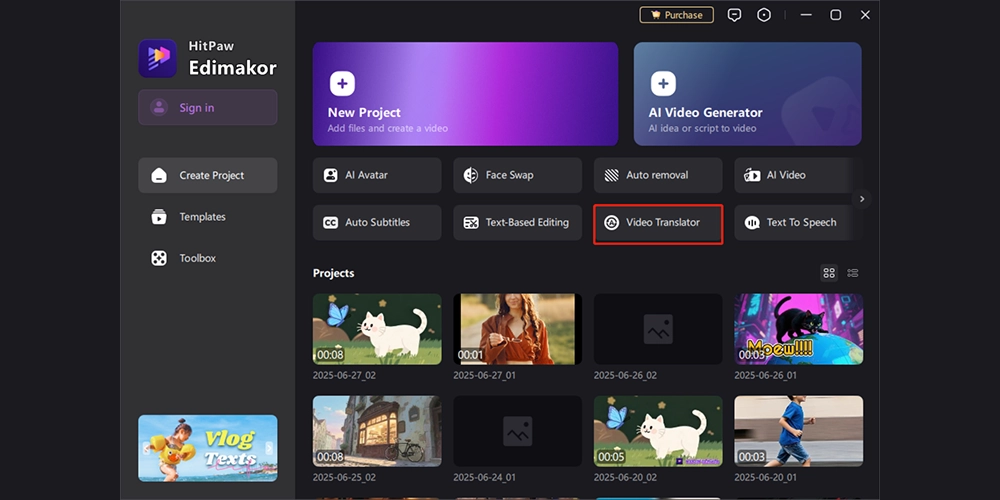Open the hexagon settings icon

[764, 15]
